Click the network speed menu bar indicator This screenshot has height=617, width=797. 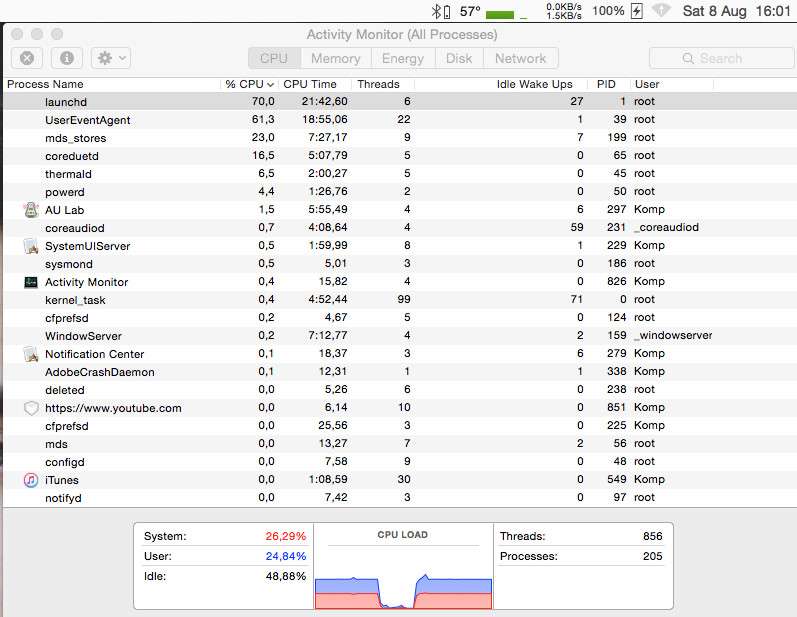click(564, 11)
